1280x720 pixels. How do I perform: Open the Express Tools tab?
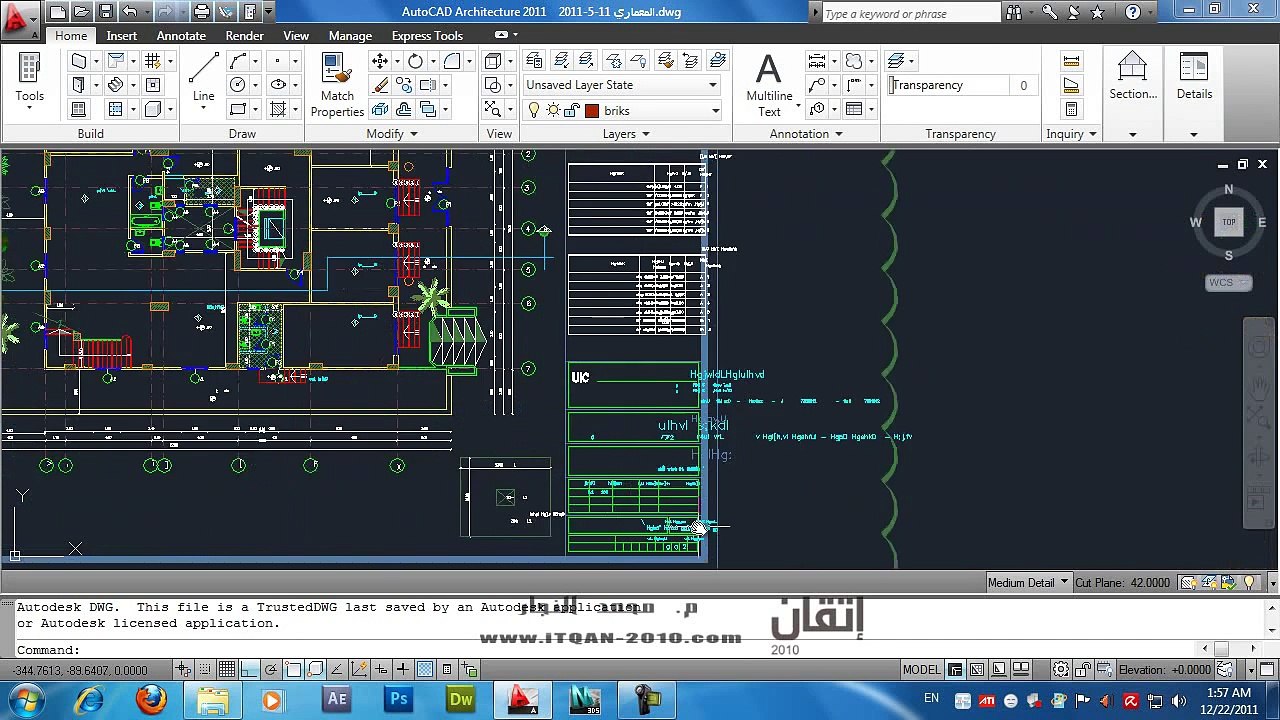coord(427,35)
